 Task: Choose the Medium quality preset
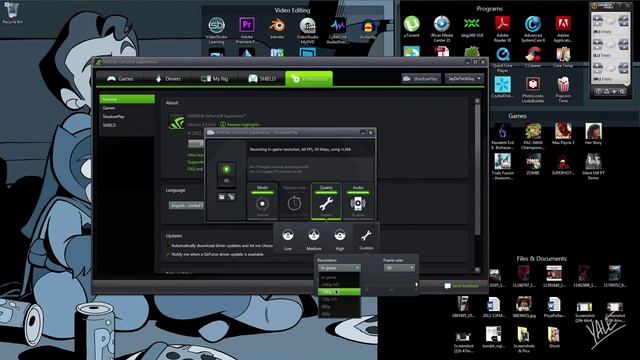[x=313, y=239]
